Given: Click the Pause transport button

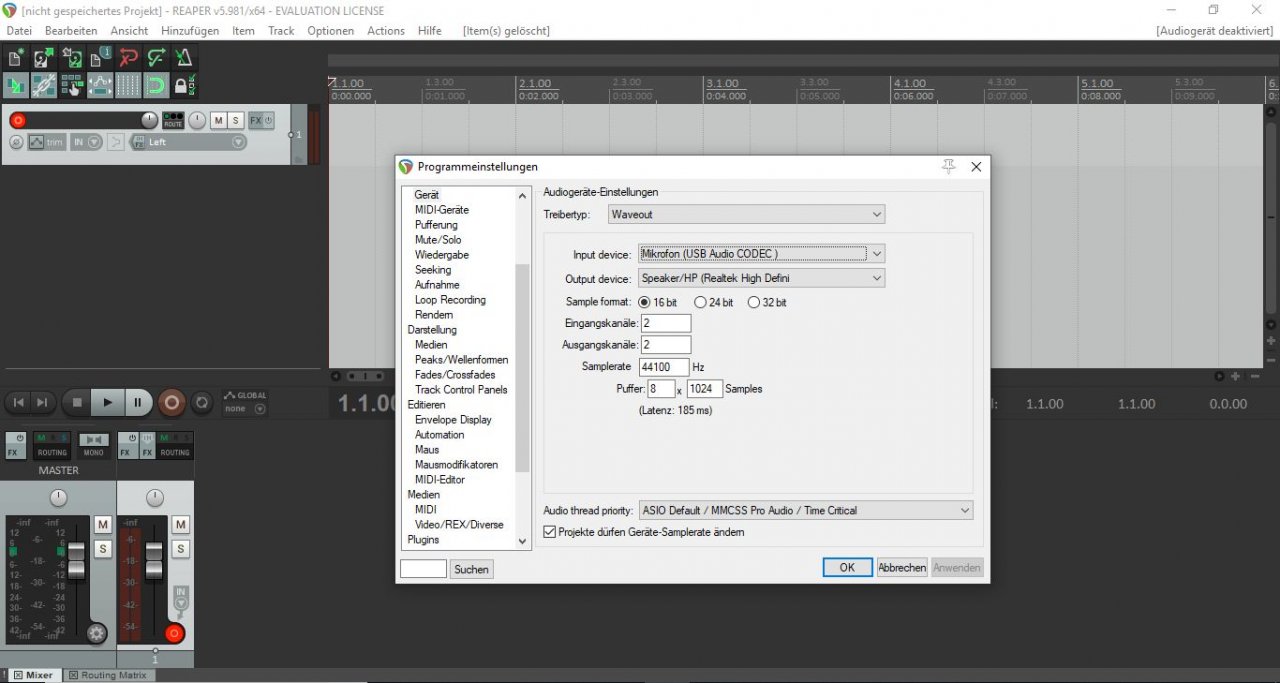Looking at the screenshot, I should 138,402.
